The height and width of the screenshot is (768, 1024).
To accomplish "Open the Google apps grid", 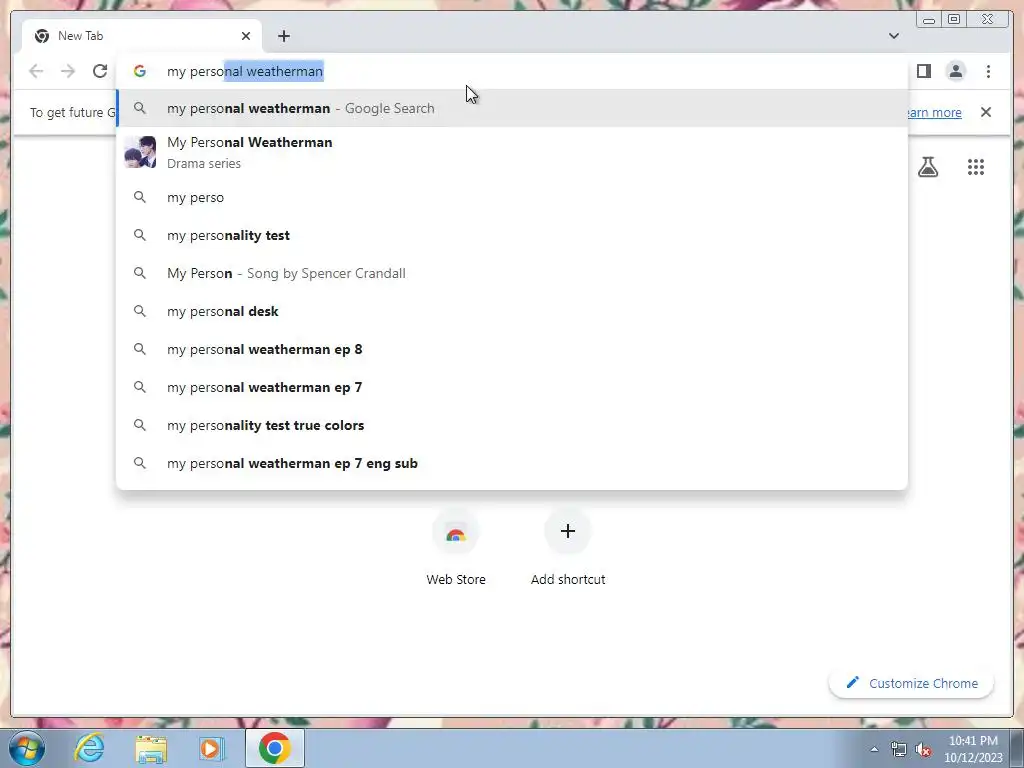I will (x=975, y=167).
